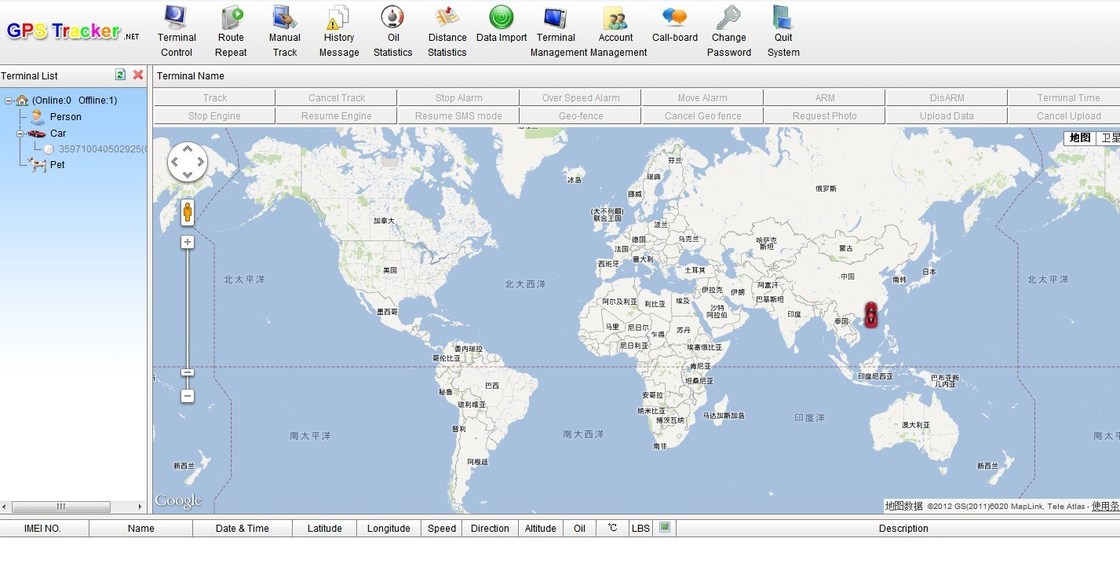The height and width of the screenshot is (564, 1120).
Task: Collapse the root Online/Offline tree node
Action: click(7, 100)
